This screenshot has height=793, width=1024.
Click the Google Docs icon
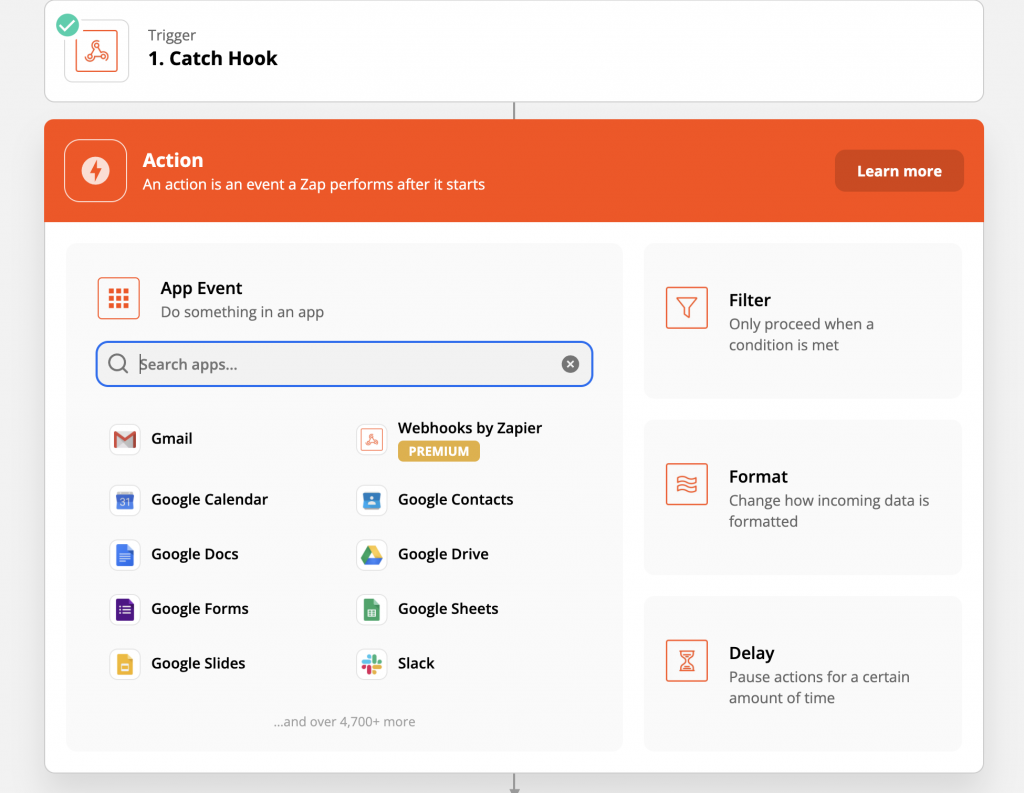(x=125, y=555)
